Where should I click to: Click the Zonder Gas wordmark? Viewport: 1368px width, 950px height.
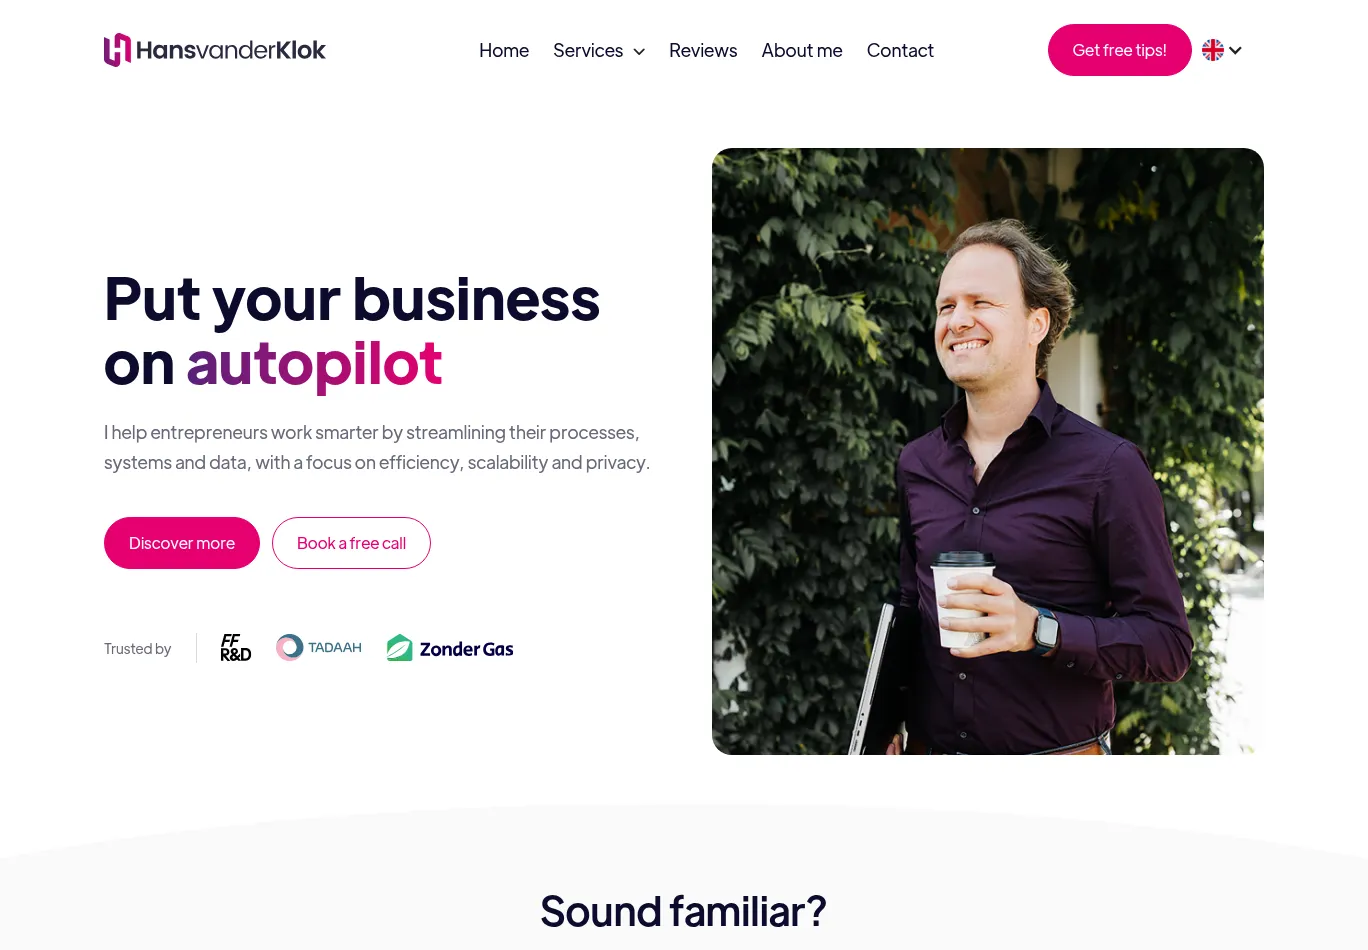tap(467, 649)
